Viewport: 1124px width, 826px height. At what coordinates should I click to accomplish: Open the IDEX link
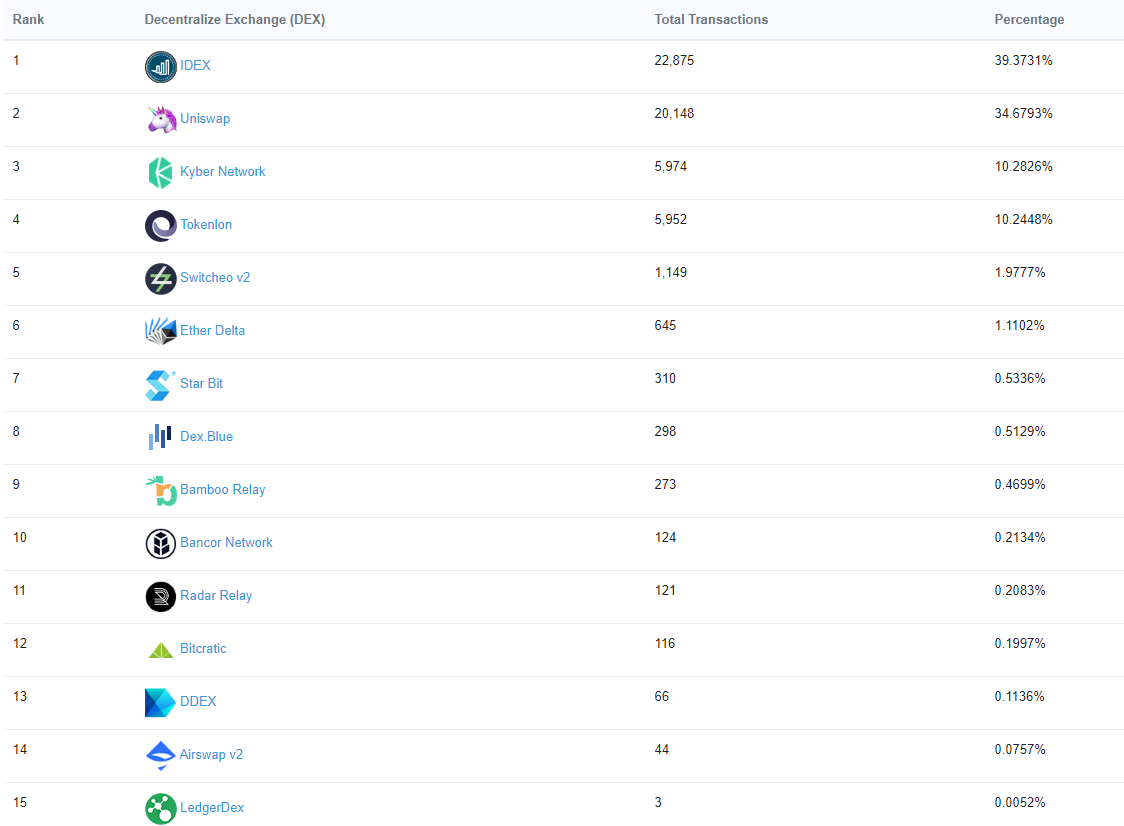[x=195, y=65]
